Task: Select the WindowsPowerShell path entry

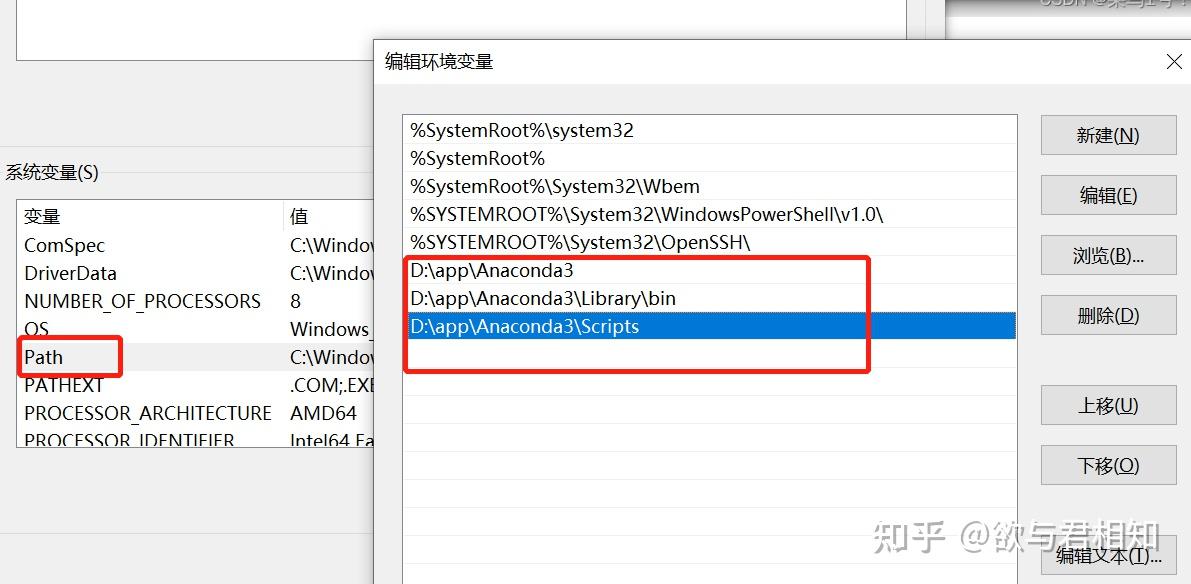Action: point(600,213)
